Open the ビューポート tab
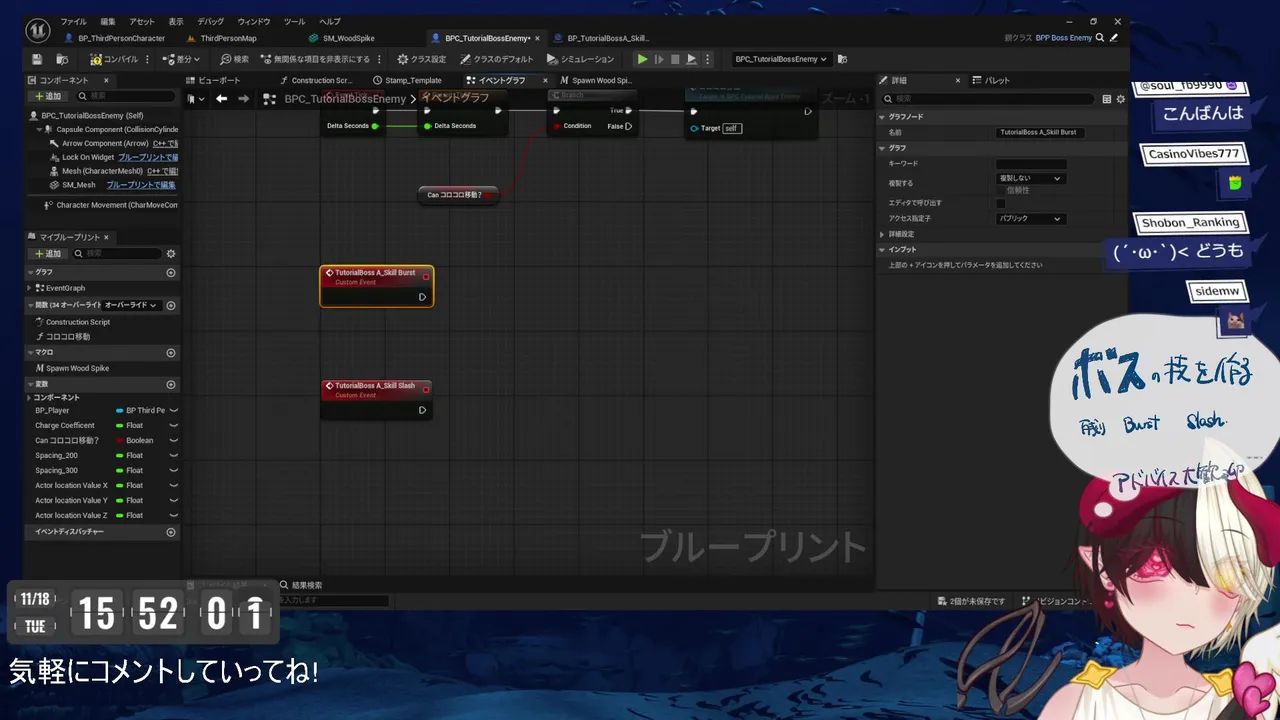The height and width of the screenshot is (720, 1280). click(x=213, y=80)
